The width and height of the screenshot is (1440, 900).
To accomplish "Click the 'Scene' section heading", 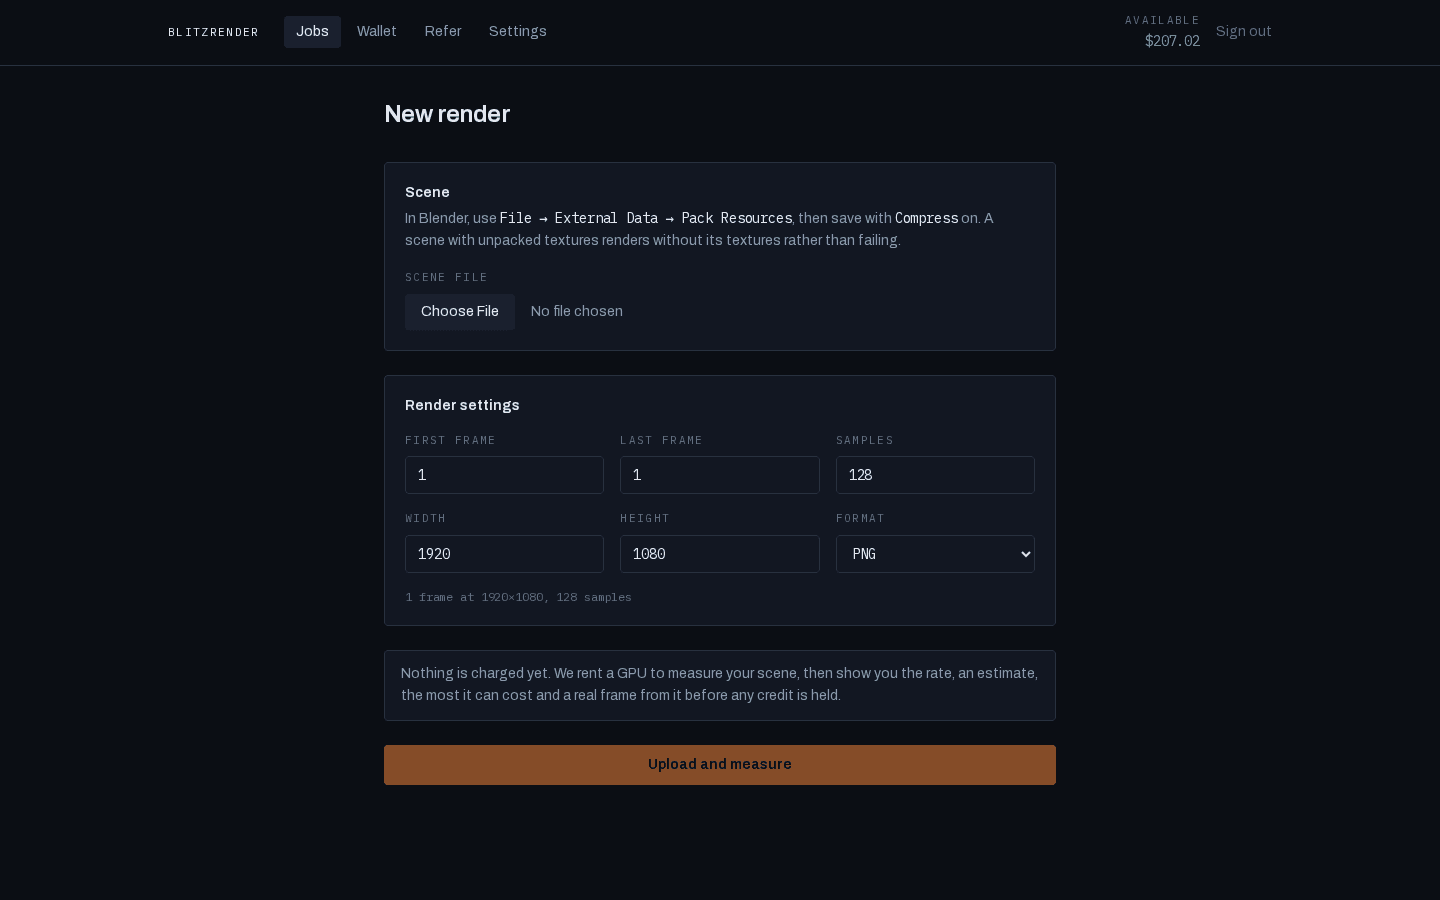I will pyautogui.click(x=427, y=192).
